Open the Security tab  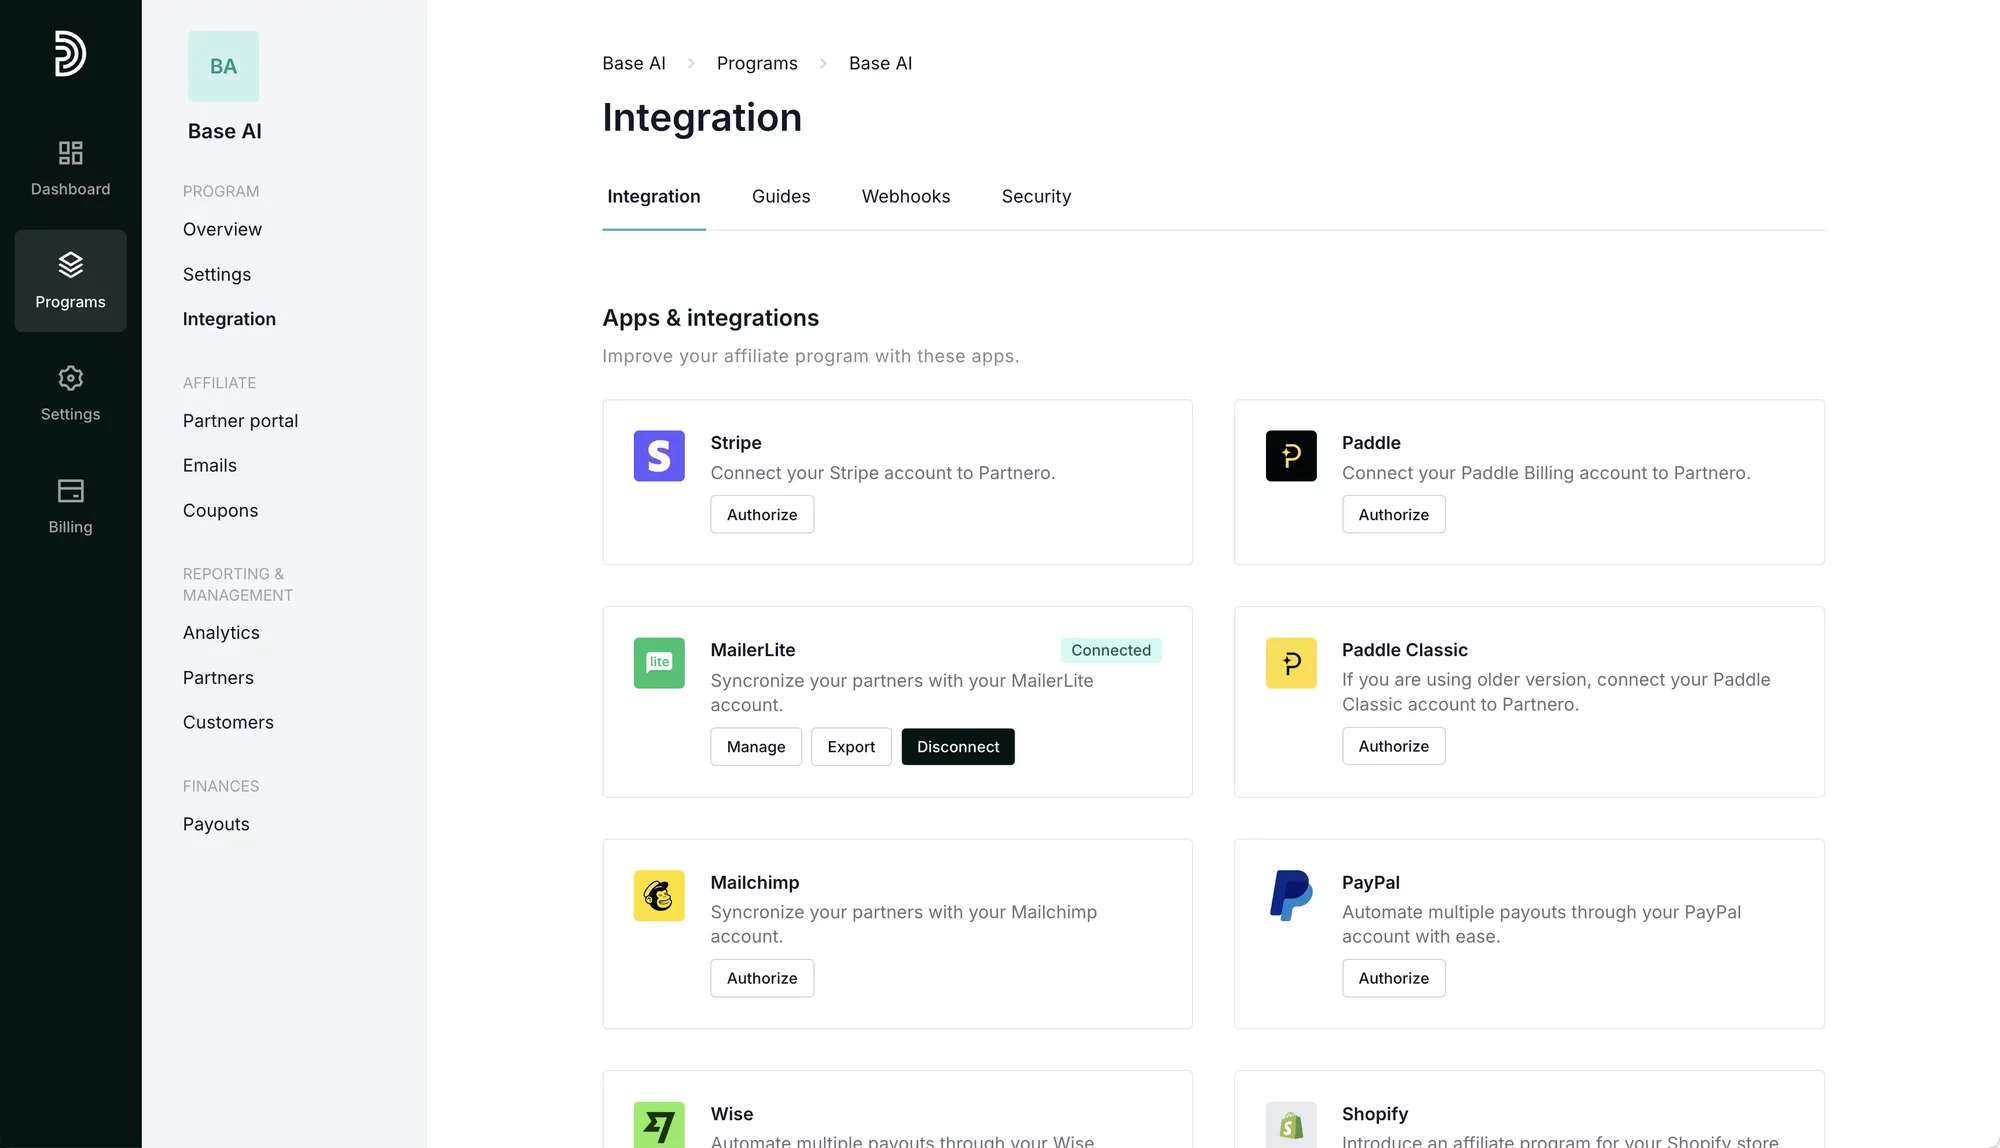1036,197
